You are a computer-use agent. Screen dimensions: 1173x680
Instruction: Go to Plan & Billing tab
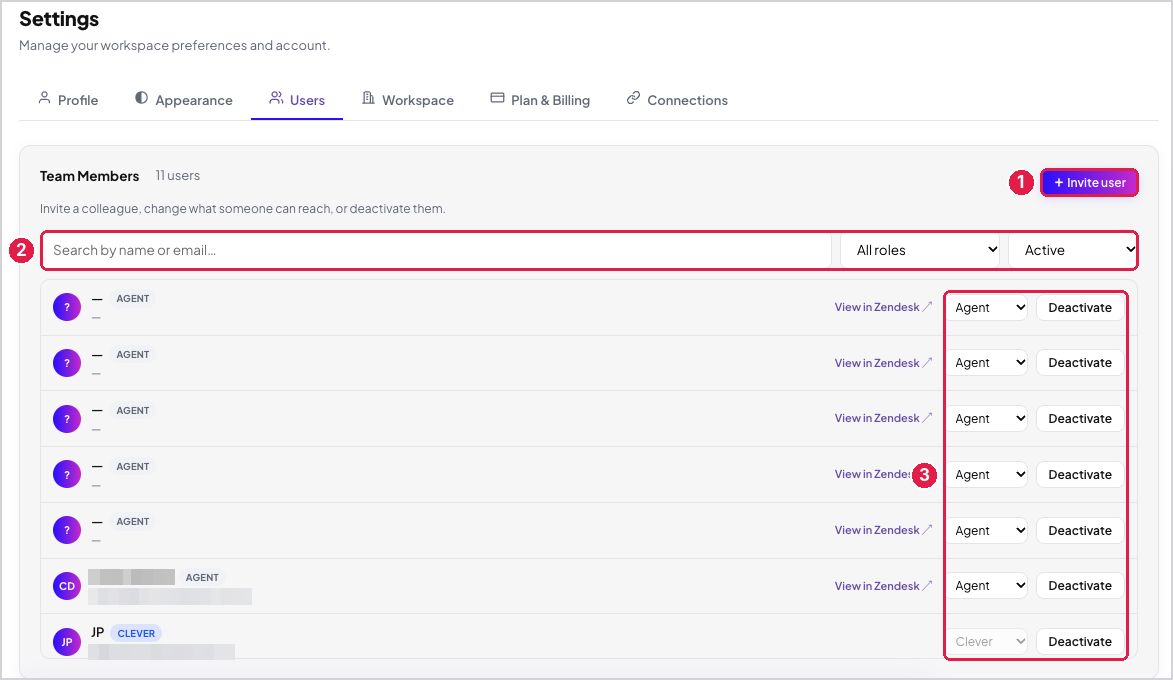[x=540, y=99]
